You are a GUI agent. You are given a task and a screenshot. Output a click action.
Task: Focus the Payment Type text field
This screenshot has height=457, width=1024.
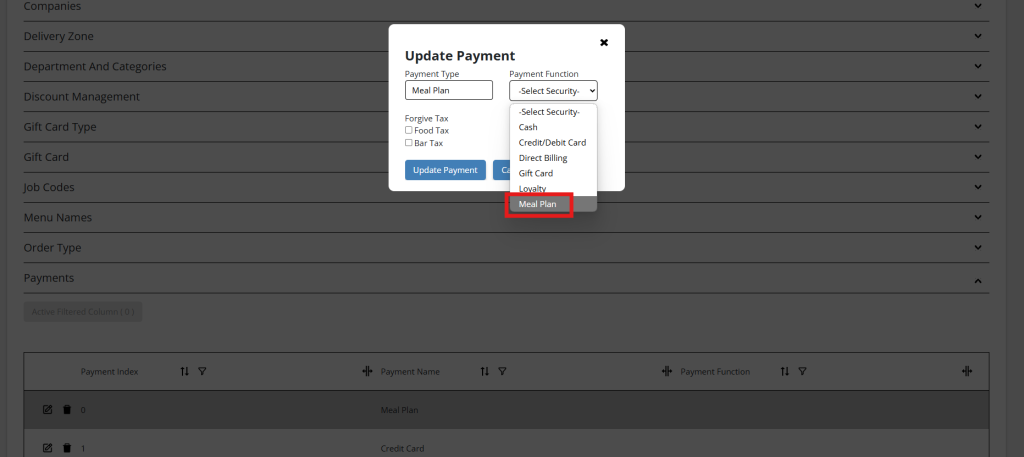449,90
